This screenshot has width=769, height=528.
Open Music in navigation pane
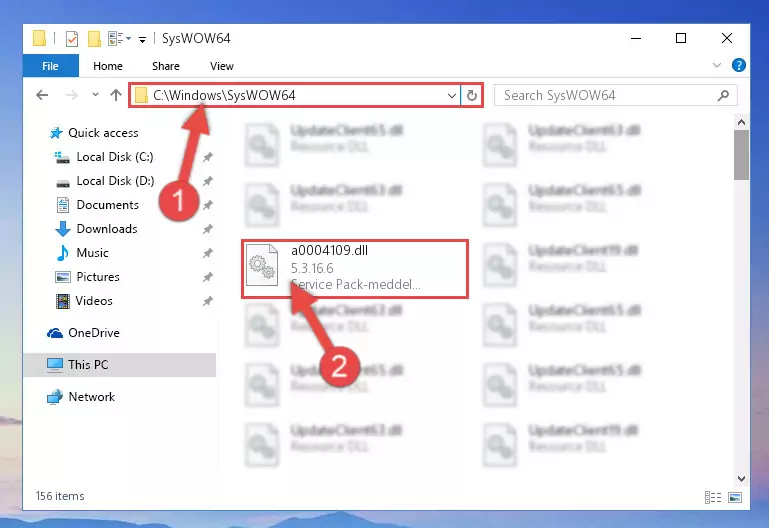[x=92, y=253]
